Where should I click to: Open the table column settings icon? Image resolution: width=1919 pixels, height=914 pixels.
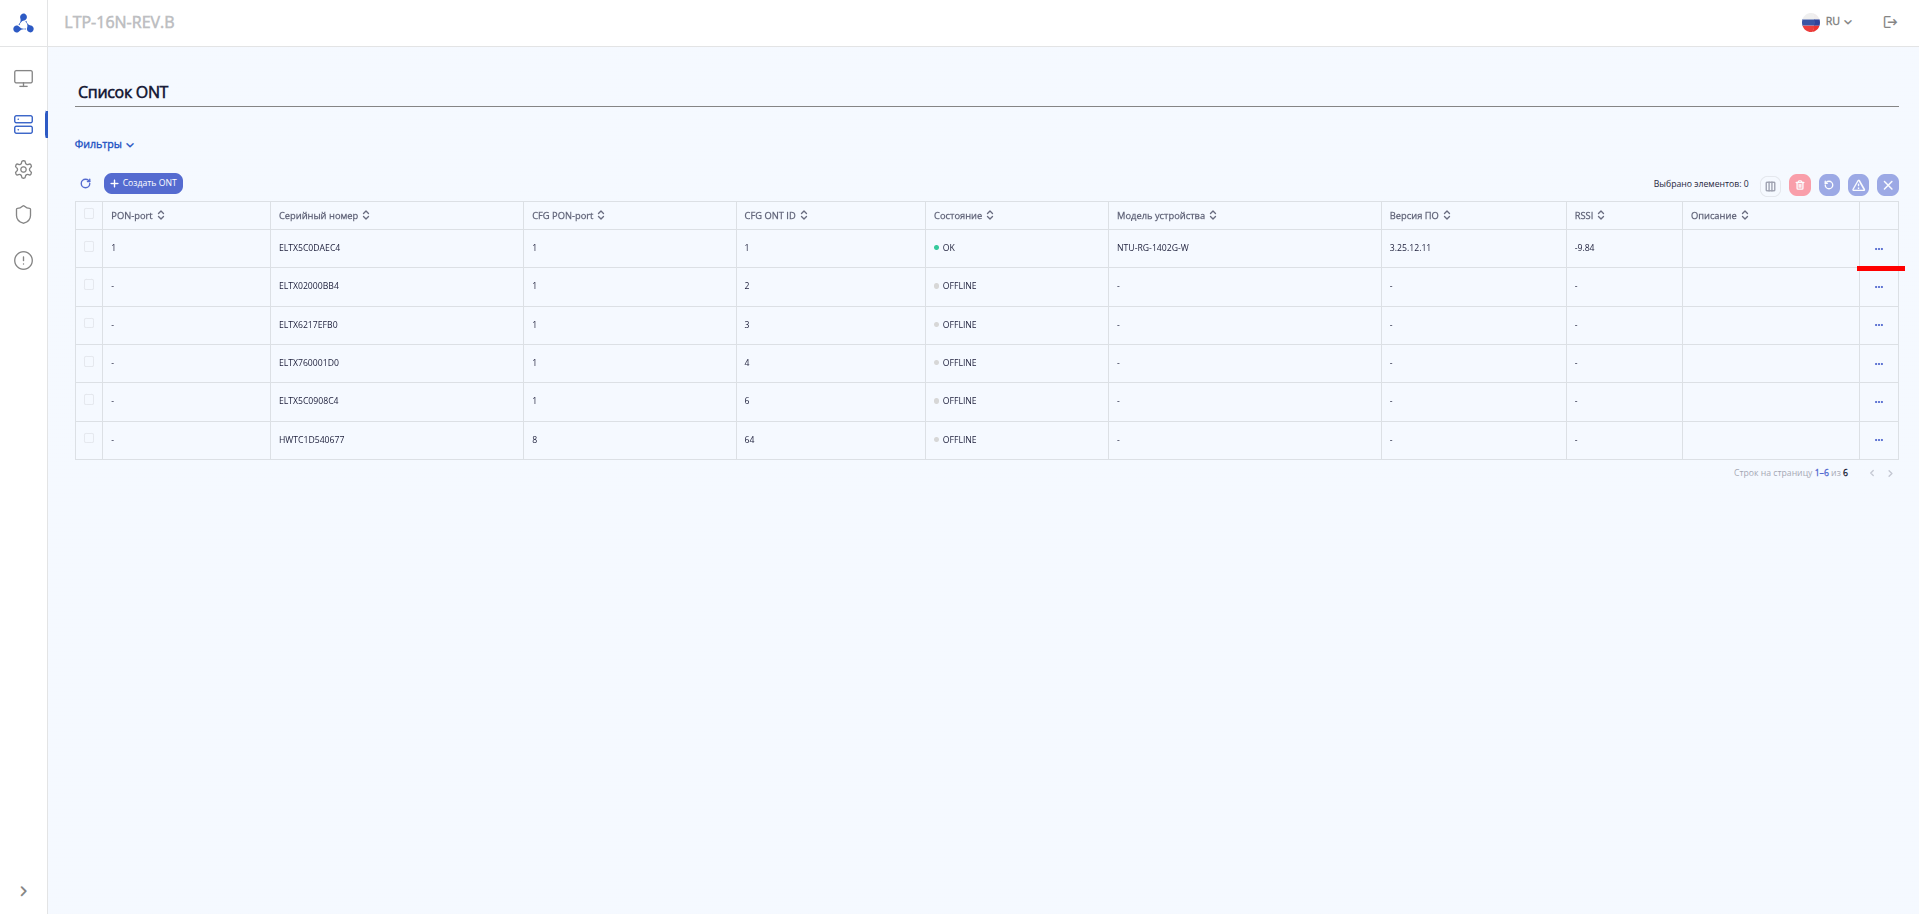click(1770, 186)
